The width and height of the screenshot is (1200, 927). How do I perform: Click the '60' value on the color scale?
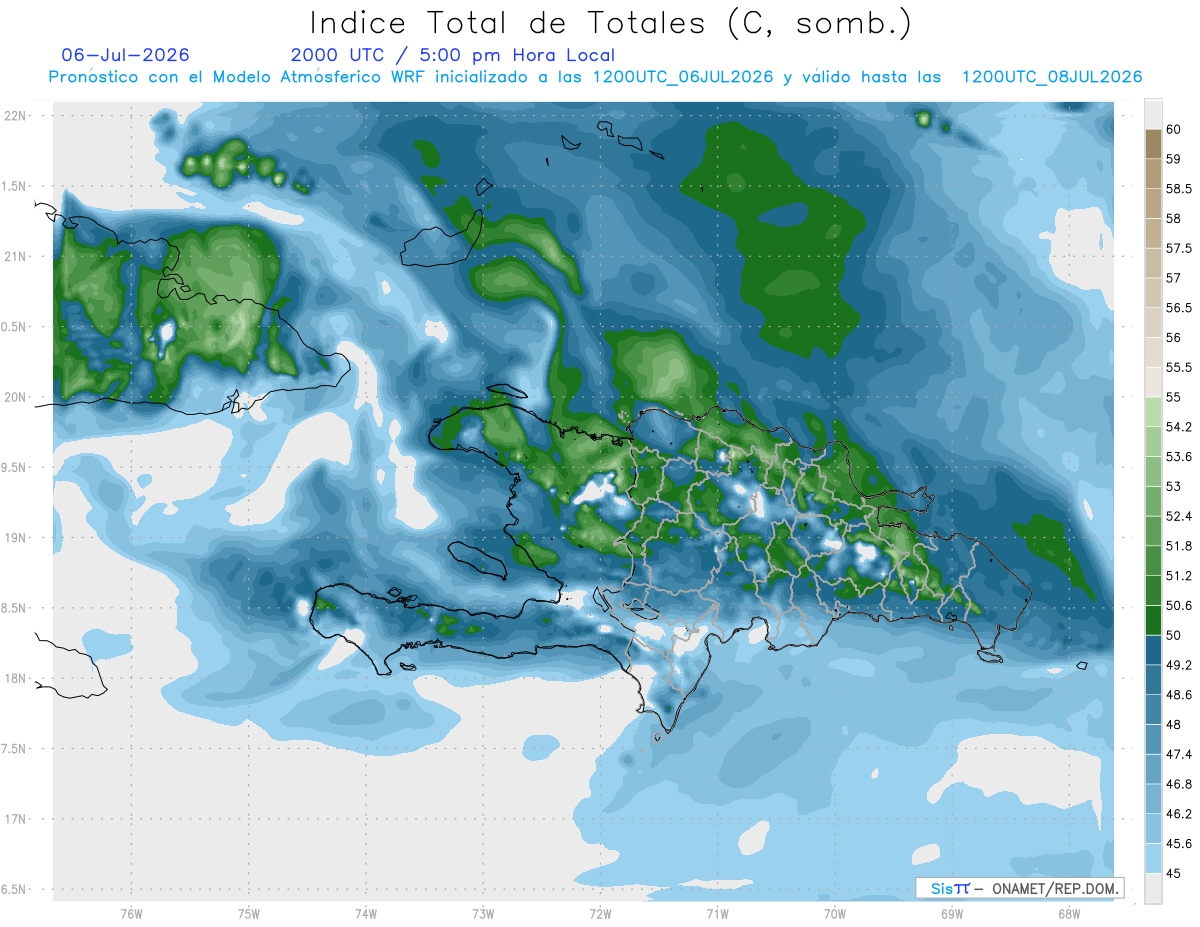(x=1174, y=129)
